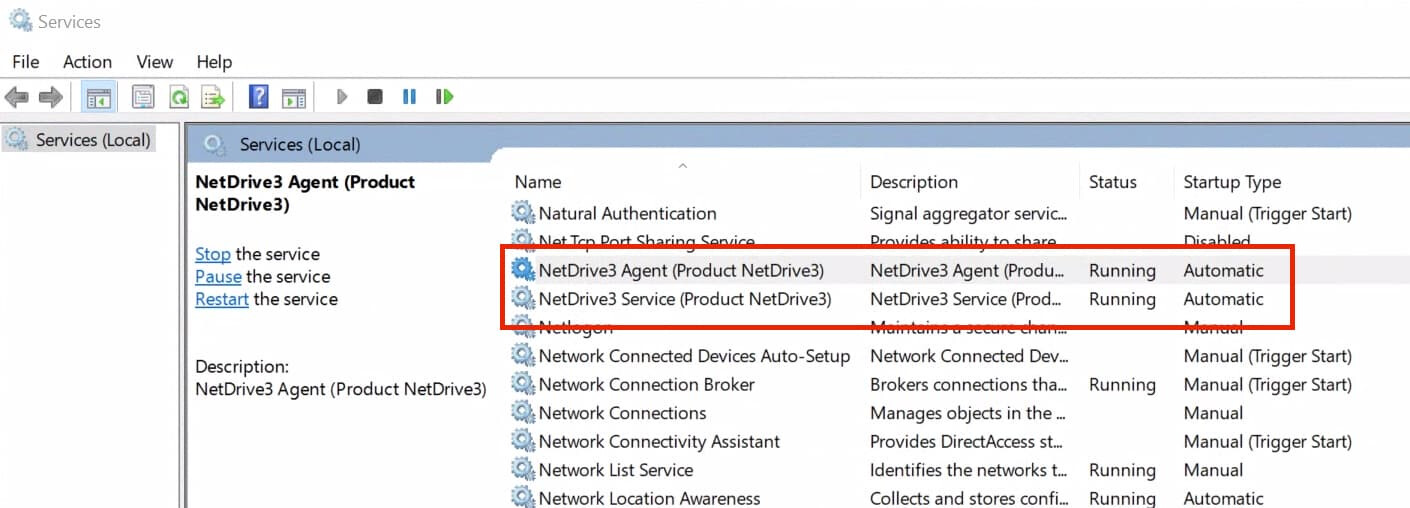Click Automatic startup type of NetDrive3 Service
1410x508 pixels.
(1223, 299)
